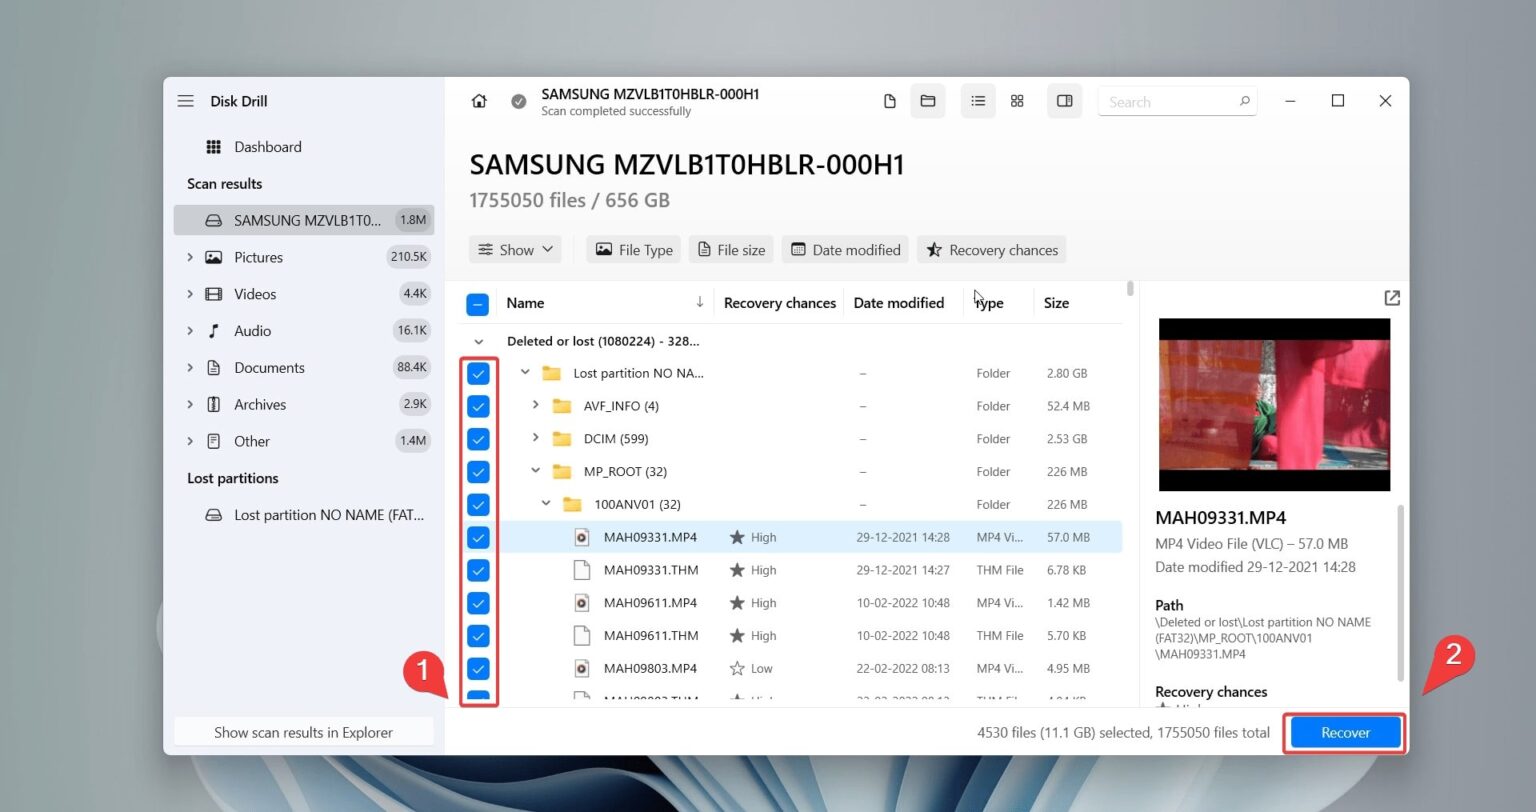
Task: Apply the File Type filter
Action: click(632, 249)
